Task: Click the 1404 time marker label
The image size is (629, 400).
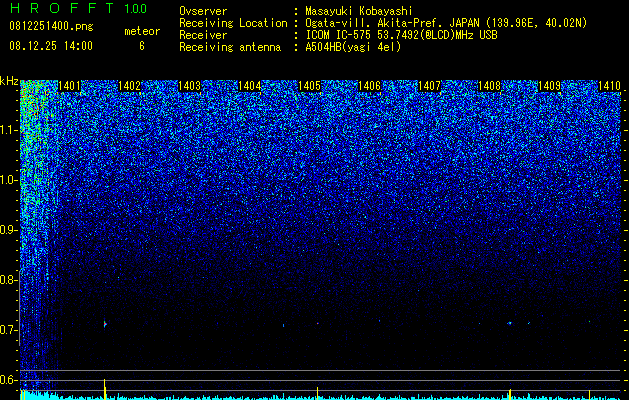Action: pyautogui.click(x=250, y=85)
